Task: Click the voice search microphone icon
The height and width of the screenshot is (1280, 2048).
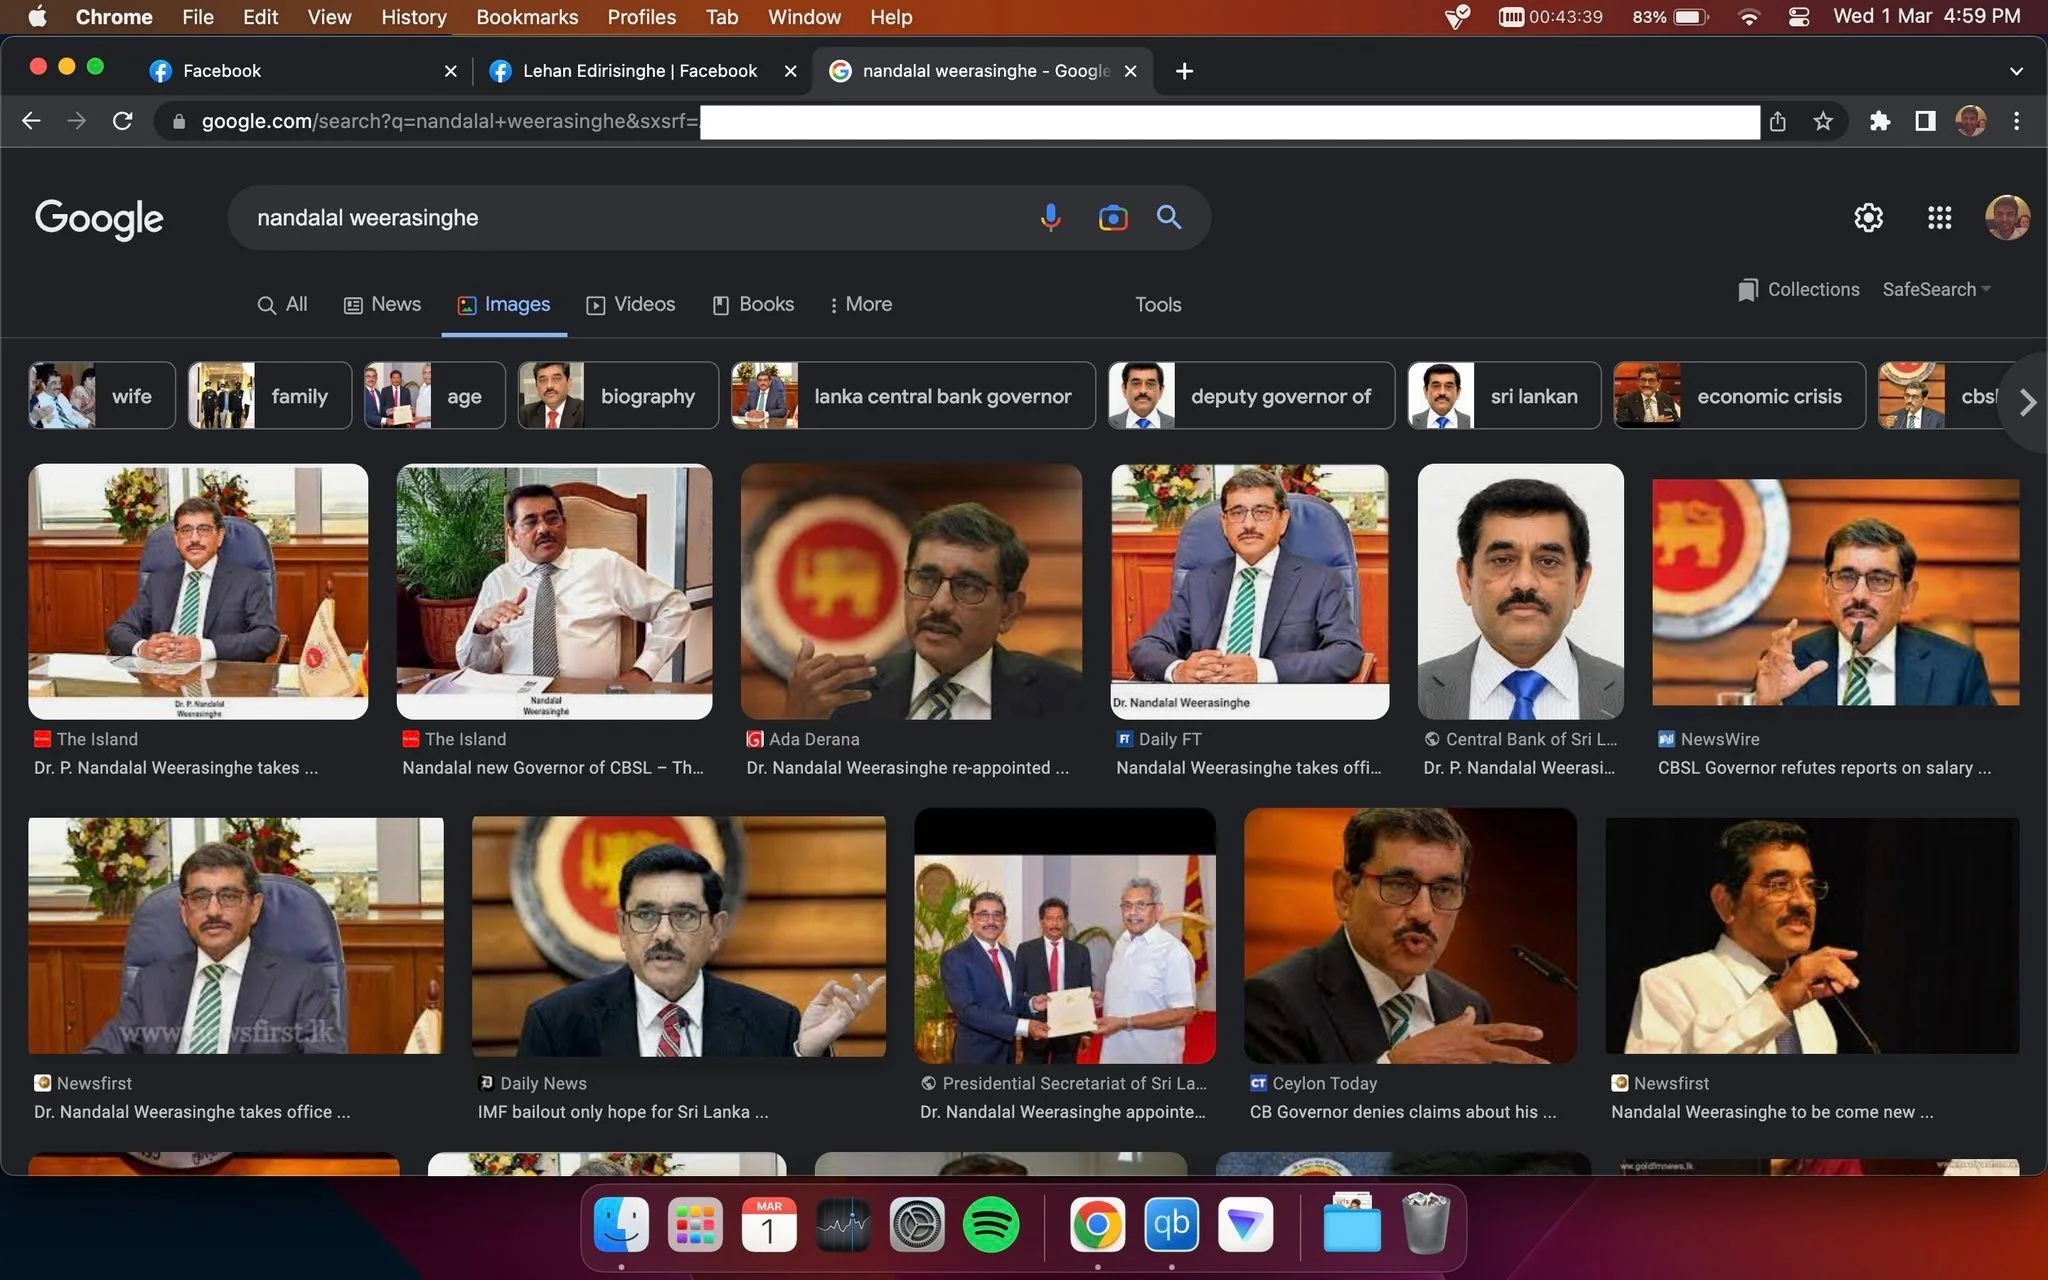Action: 1050,217
